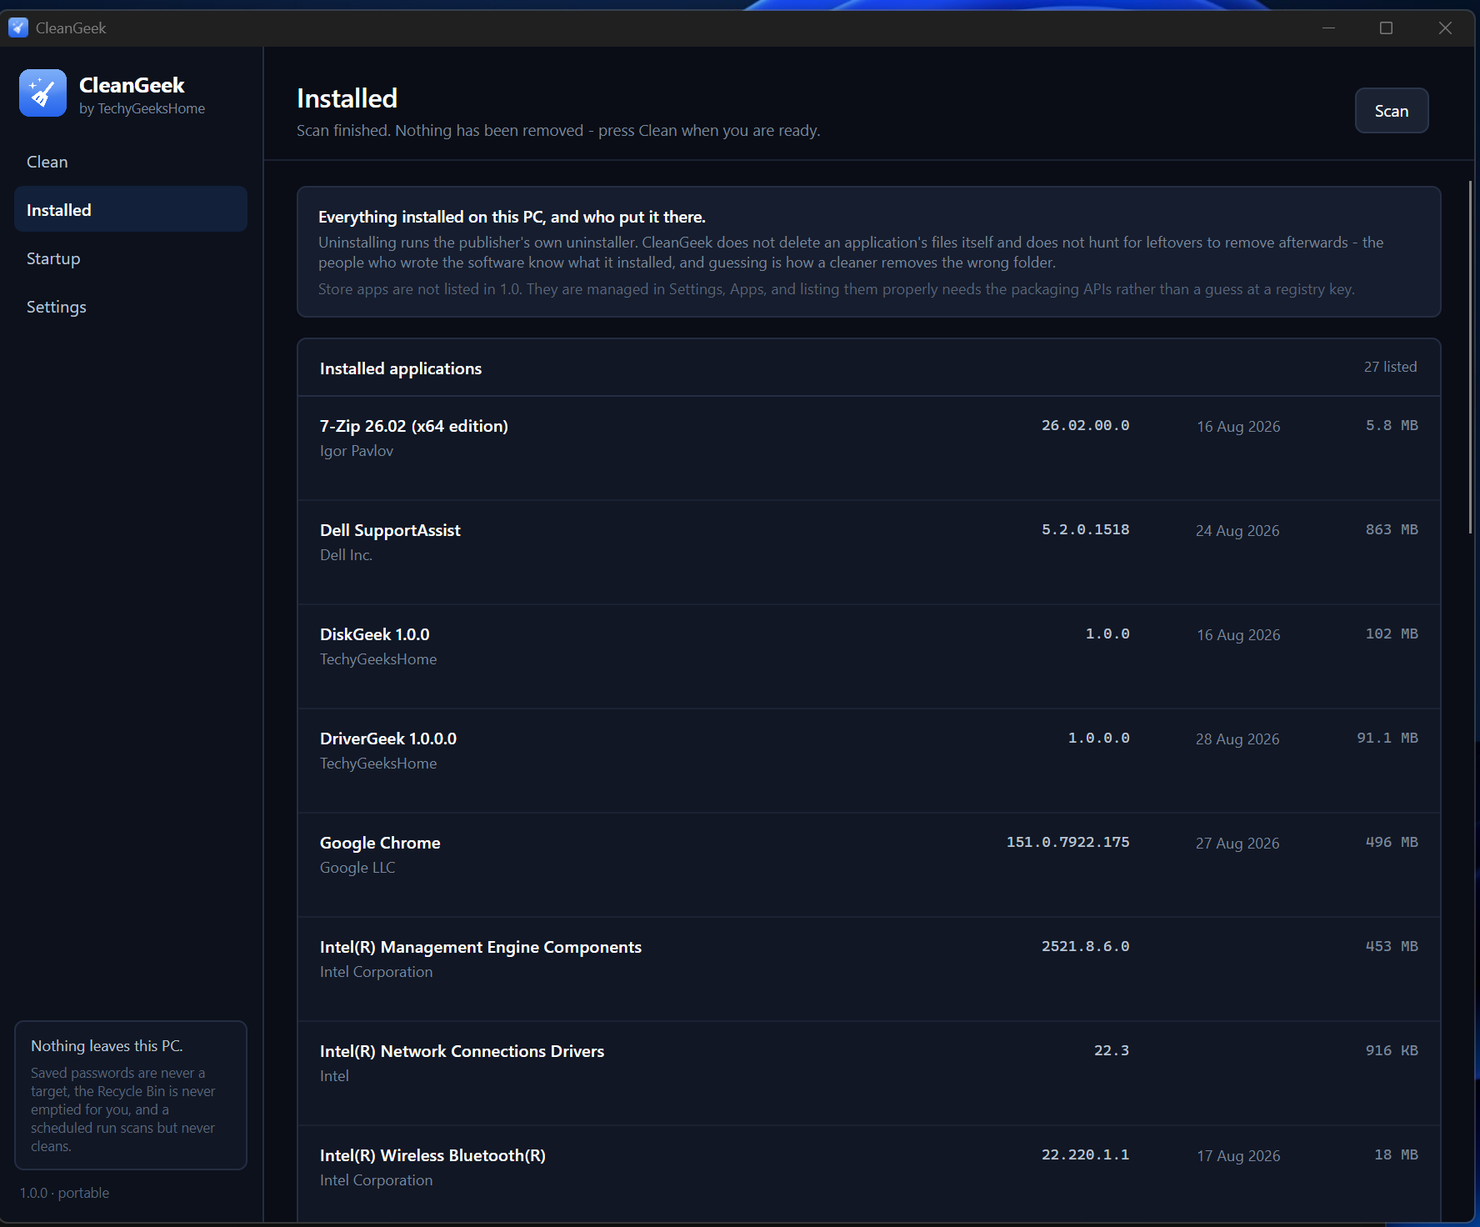This screenshot has height=1227, width=1480.
Task: Click the scan finished status message
Action: pyautogui.click(x=558, y=130)
